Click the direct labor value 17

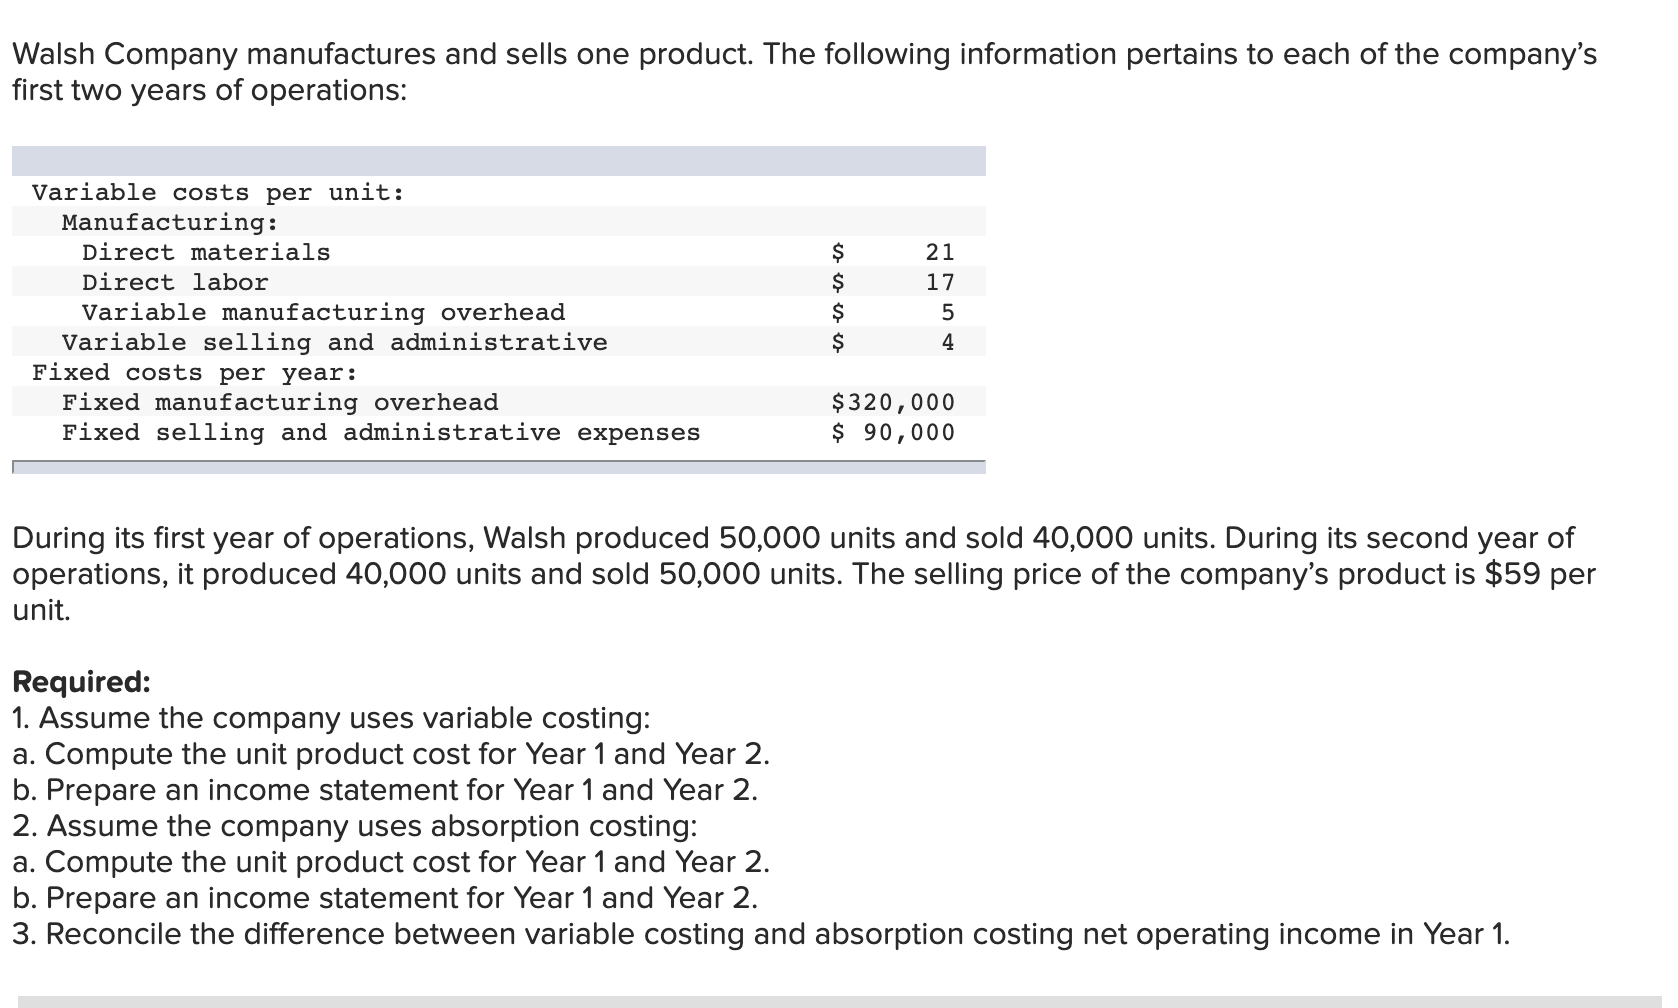tap(940, 282)
